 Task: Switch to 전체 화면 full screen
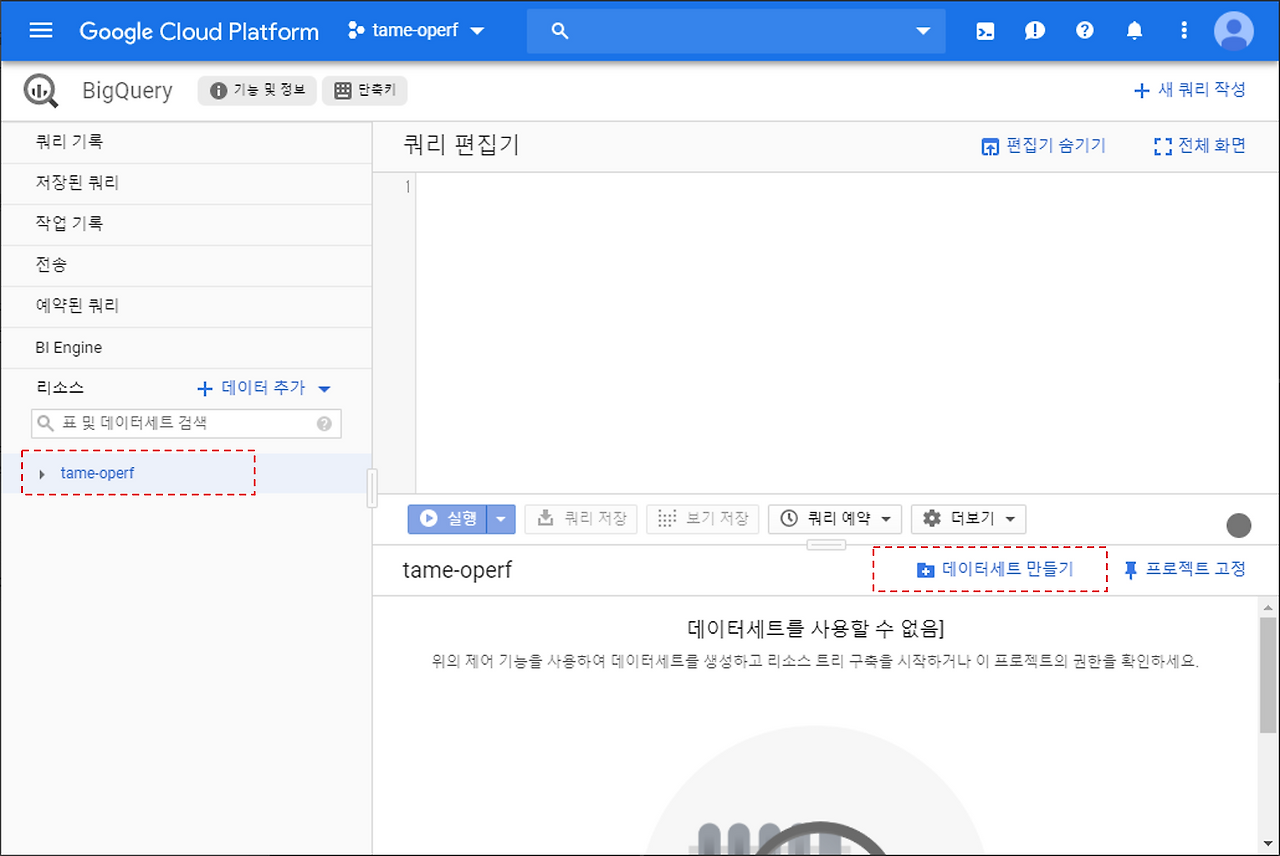1200,146
